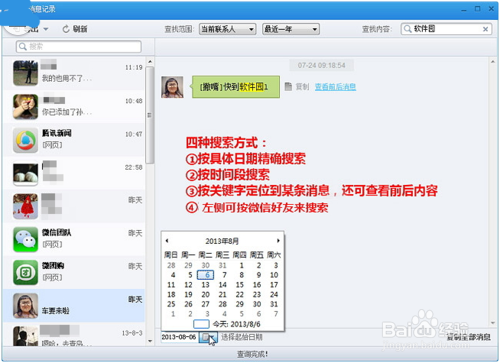Click the 2013年8月 calendar header
The width and height of the screenshot is (499, 363).
tap(222, 241)
